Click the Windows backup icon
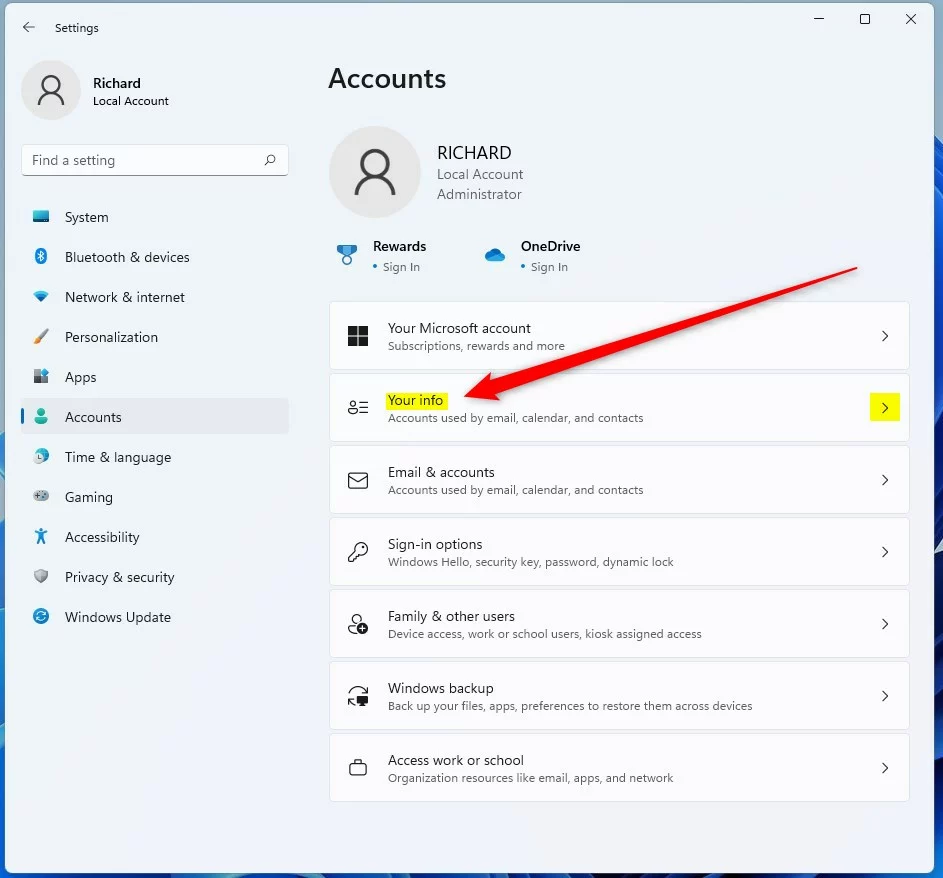 357,696
